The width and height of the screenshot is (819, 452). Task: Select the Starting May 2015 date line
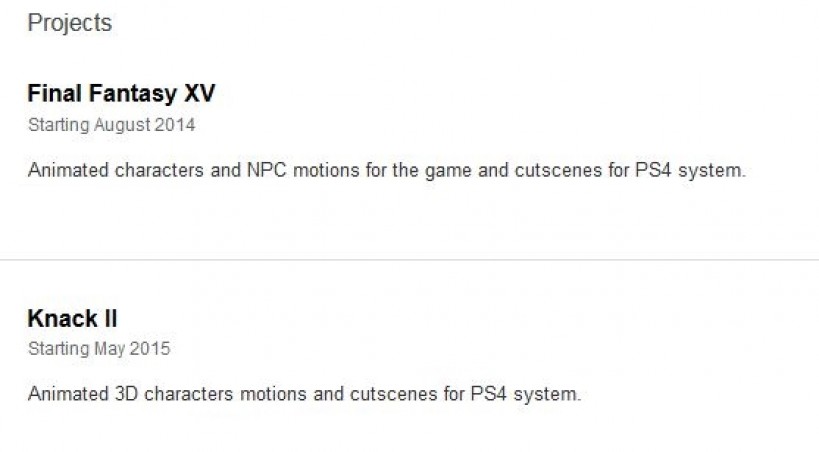point(98,349)
